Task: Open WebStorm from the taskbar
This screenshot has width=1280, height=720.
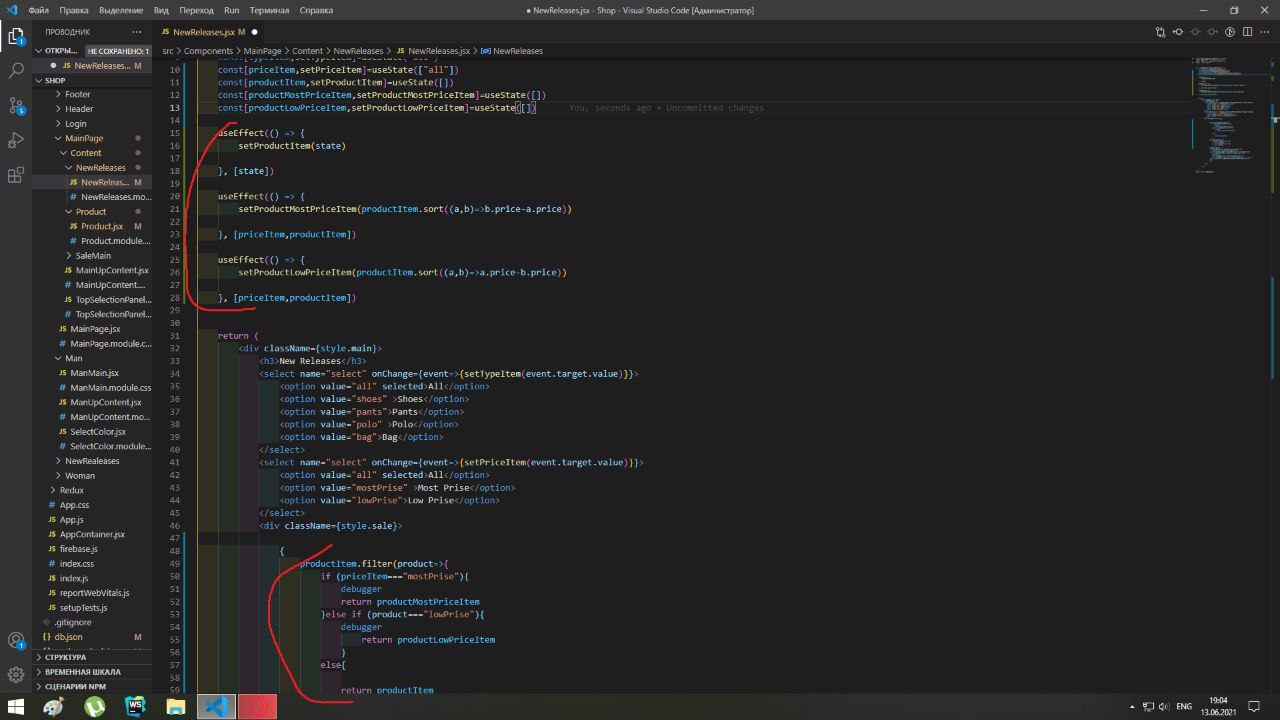Action: pyautogui.click(x=135, y=706)
